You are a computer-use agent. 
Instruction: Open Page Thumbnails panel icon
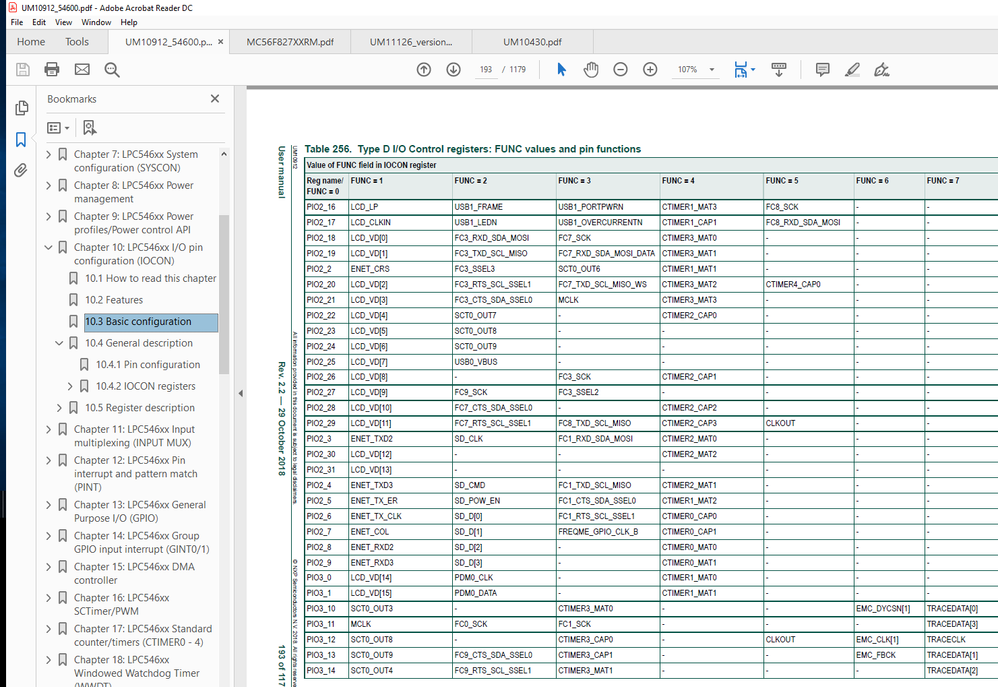click(21, 108)
